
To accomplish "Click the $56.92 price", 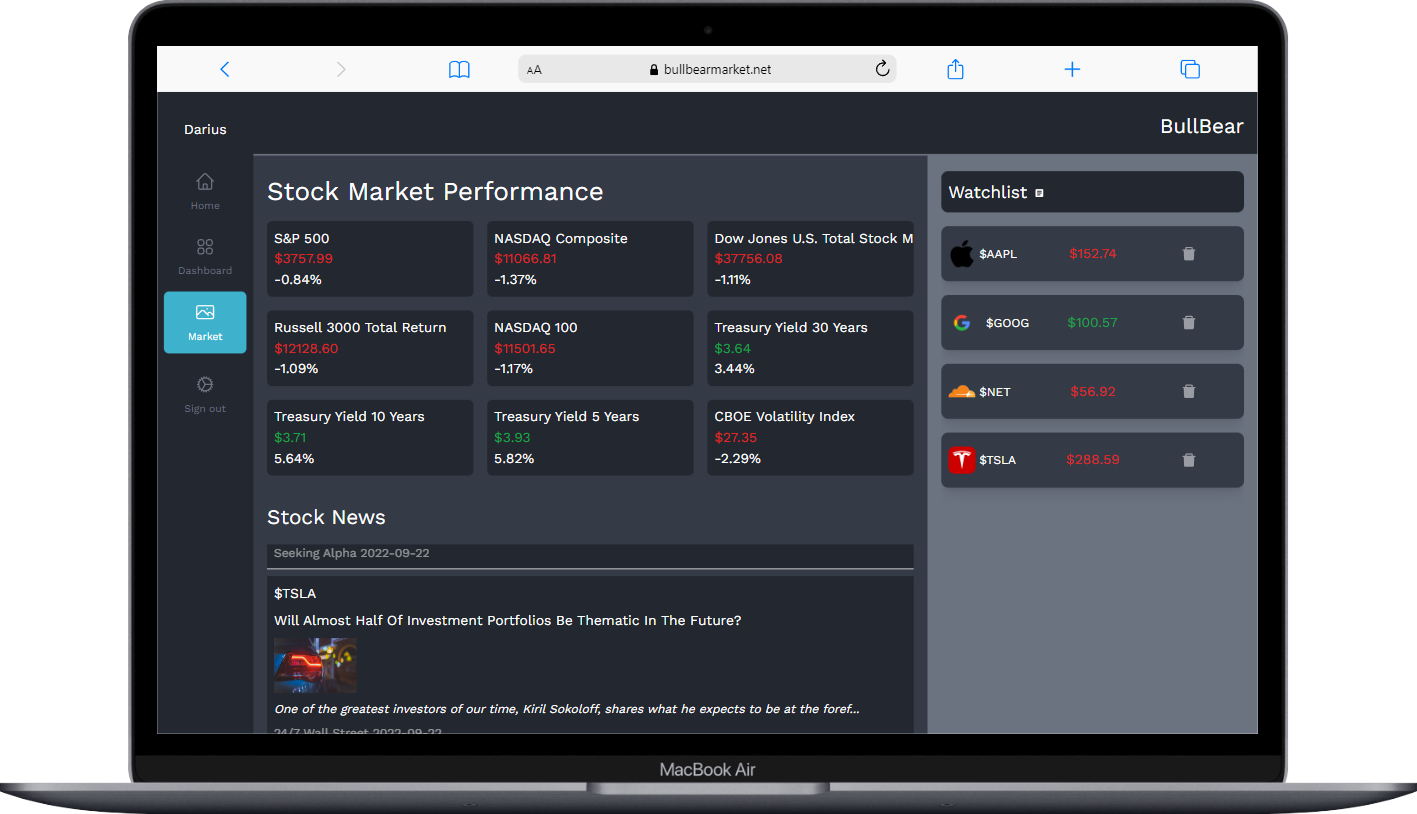I will coord(1092,392).
